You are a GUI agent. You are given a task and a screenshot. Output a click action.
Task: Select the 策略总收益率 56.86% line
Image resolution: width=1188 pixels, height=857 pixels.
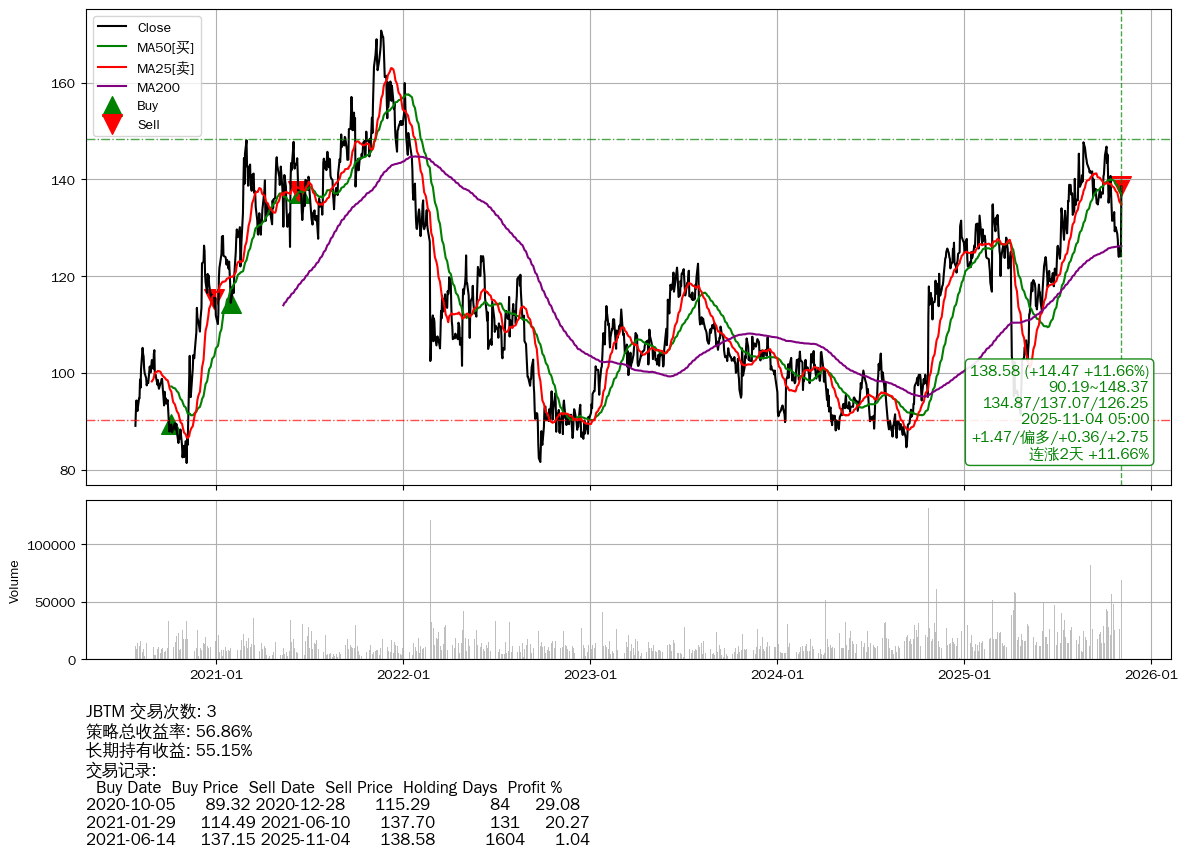169,731
